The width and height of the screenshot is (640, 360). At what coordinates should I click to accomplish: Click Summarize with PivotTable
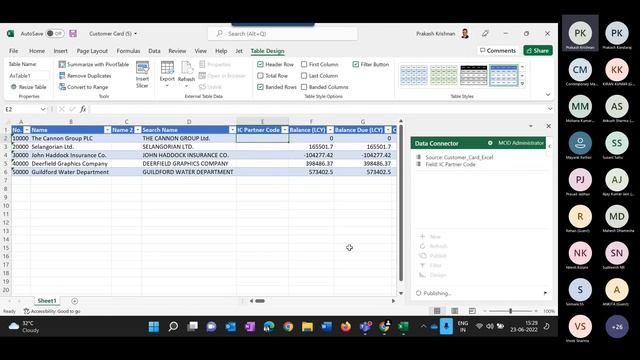(x=94, y=64)
